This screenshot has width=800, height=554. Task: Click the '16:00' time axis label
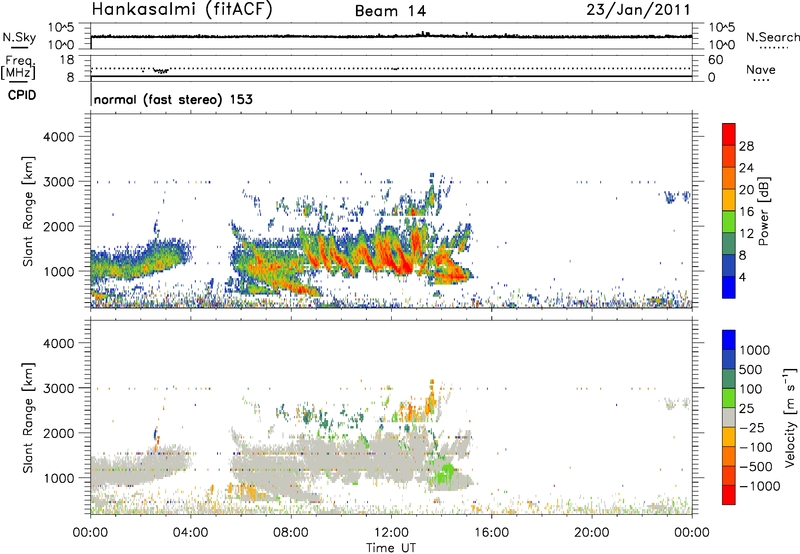pyautogui.click(x=491, y=533)
